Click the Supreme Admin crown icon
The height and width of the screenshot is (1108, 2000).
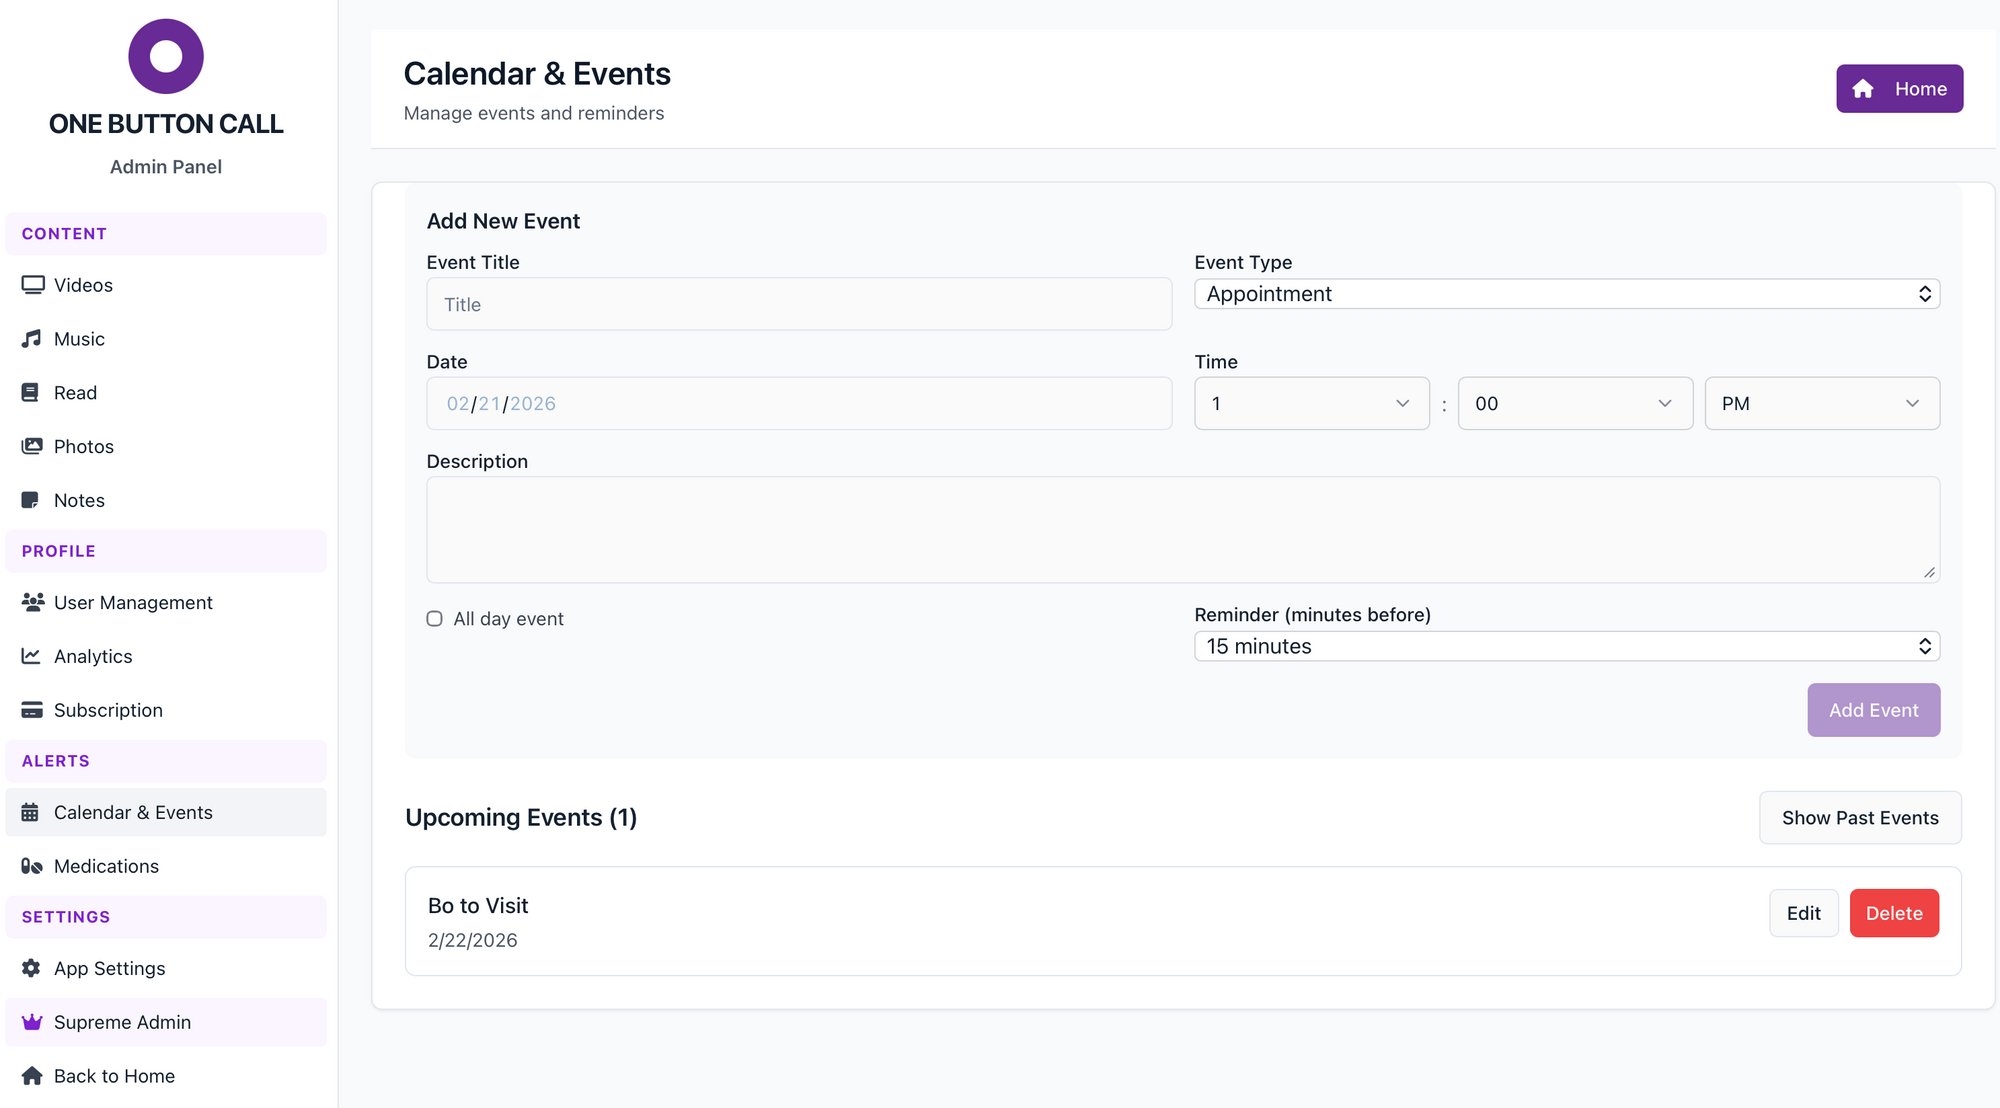pos(32,1022)
